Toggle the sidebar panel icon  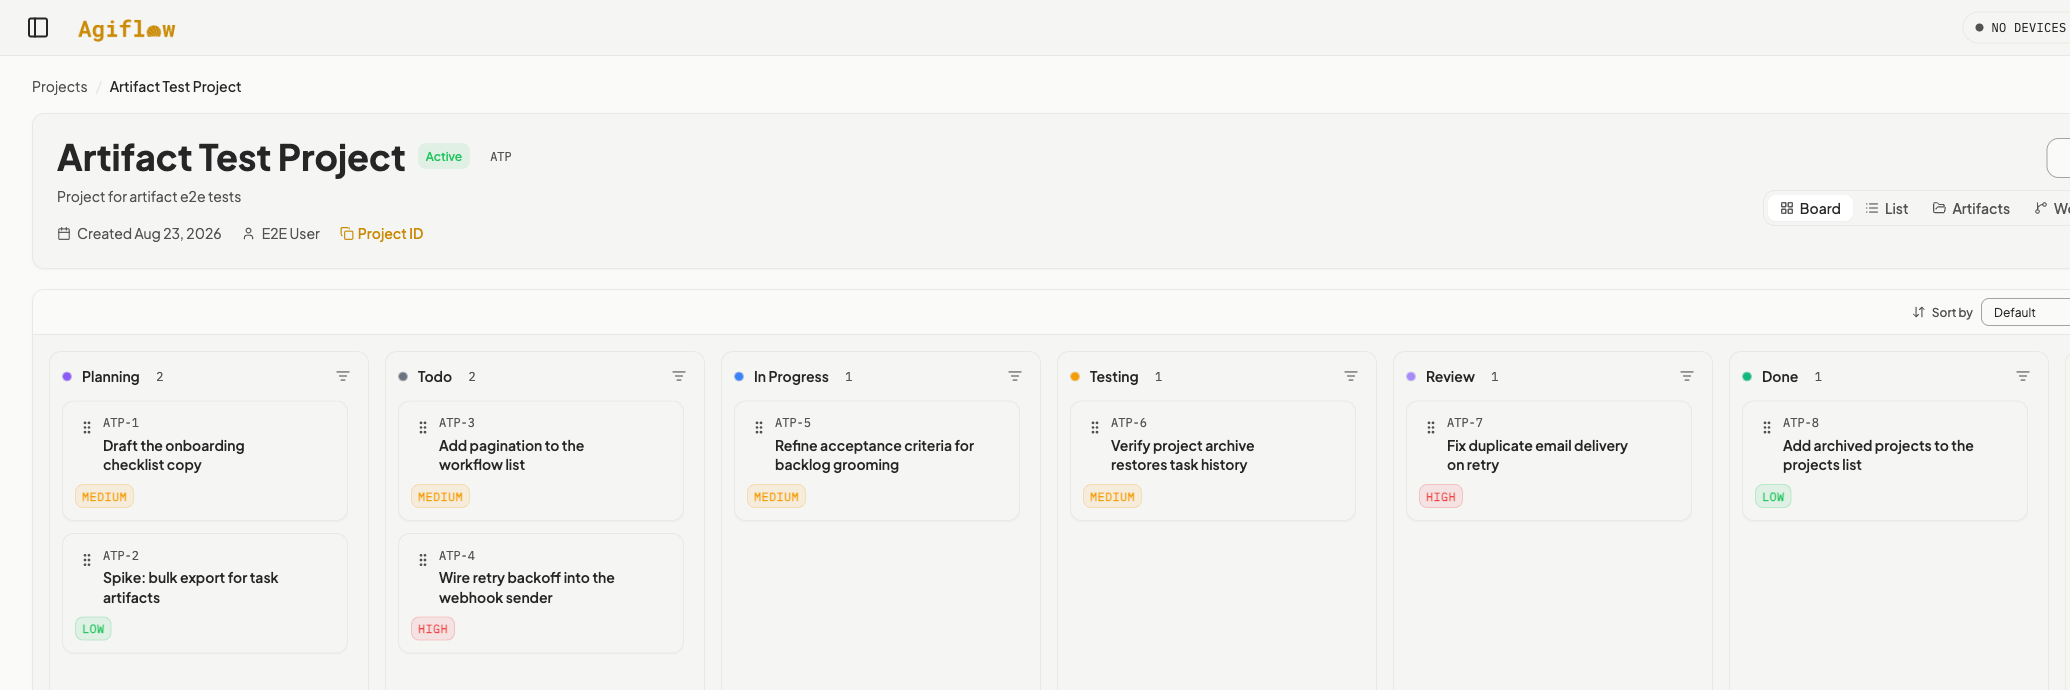click(x=38, y=28)
